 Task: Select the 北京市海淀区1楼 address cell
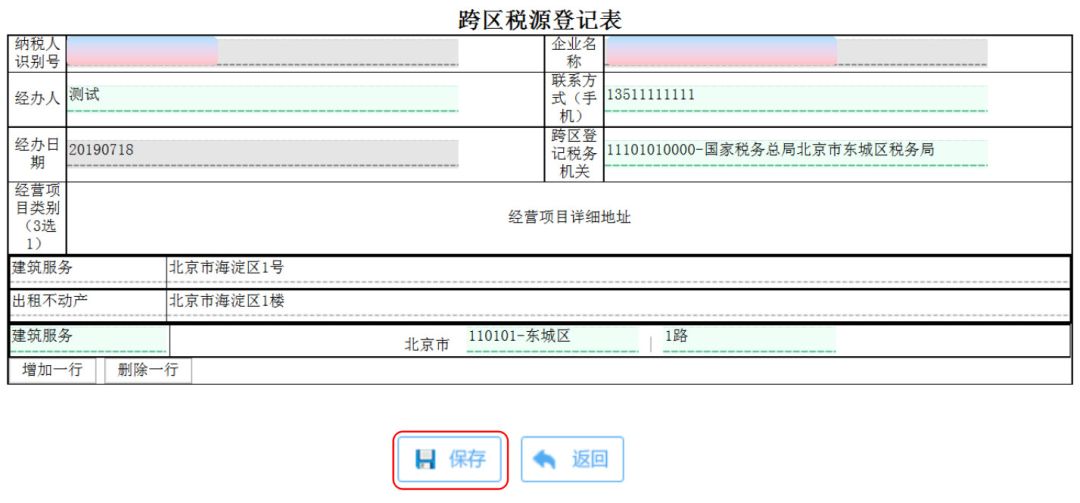(618, 305)
